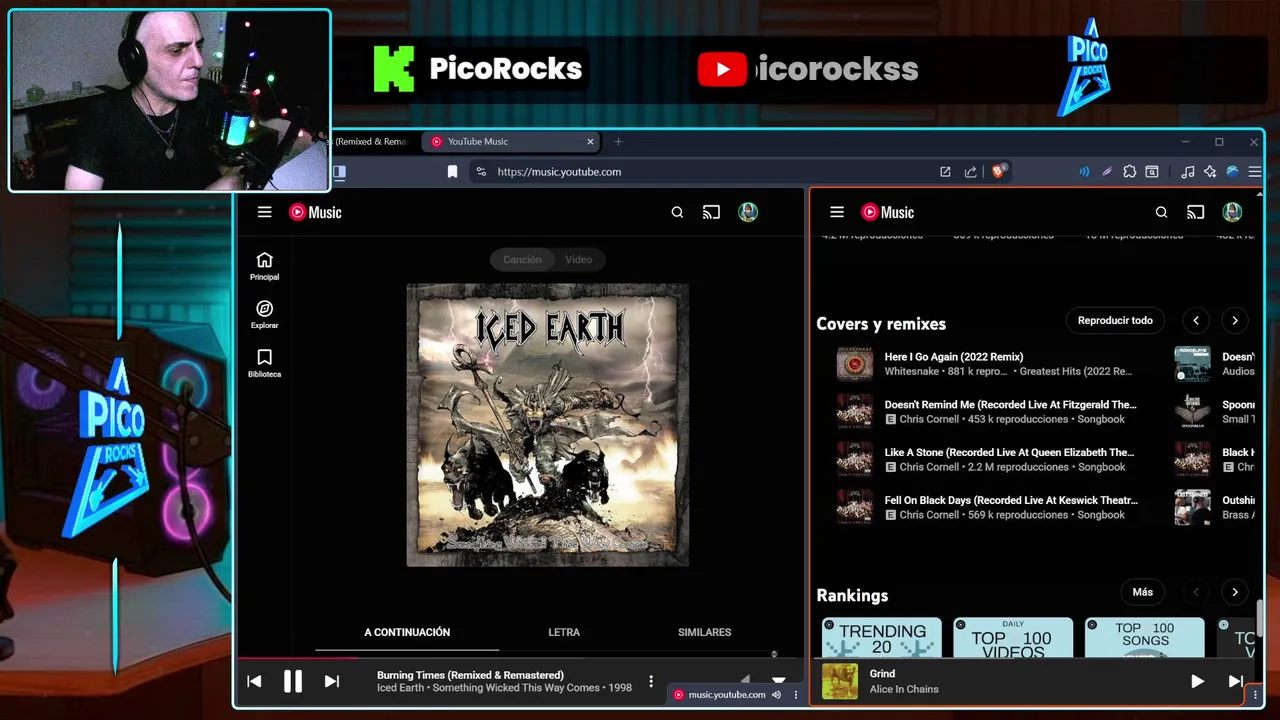The width and height of the screenshot is (1280, 720).
Task: Select the SIMILARES tab
Action: coord(704,632)
